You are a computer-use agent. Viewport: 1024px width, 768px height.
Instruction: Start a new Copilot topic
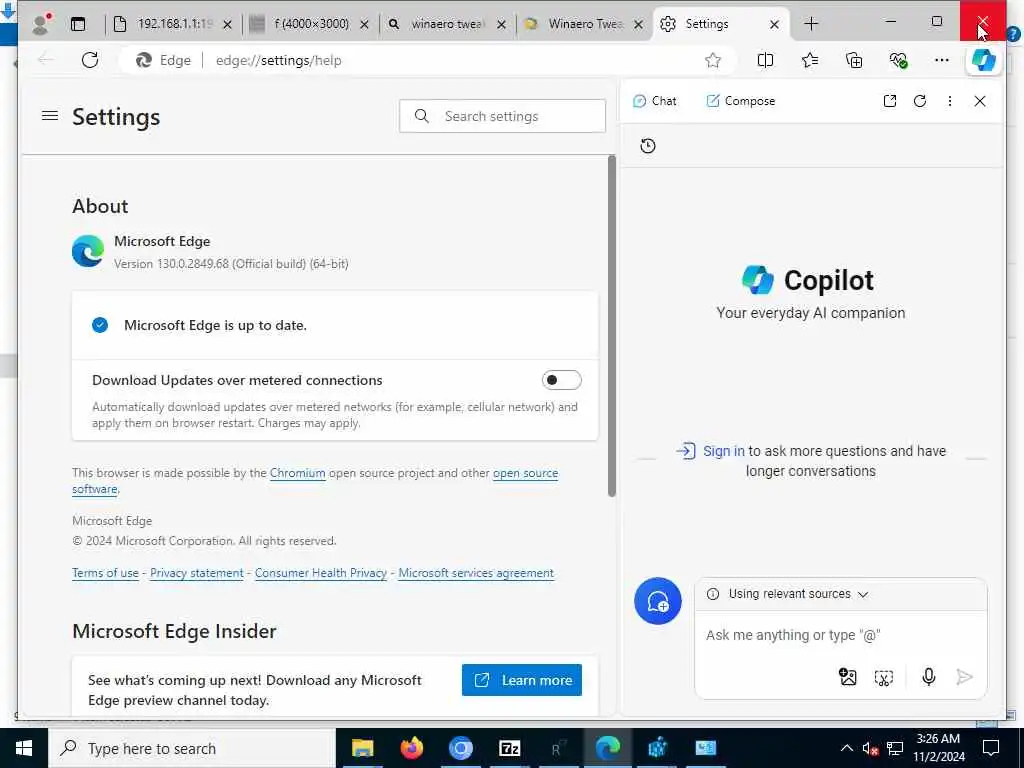pyautogui.click(x=658, y=601)
